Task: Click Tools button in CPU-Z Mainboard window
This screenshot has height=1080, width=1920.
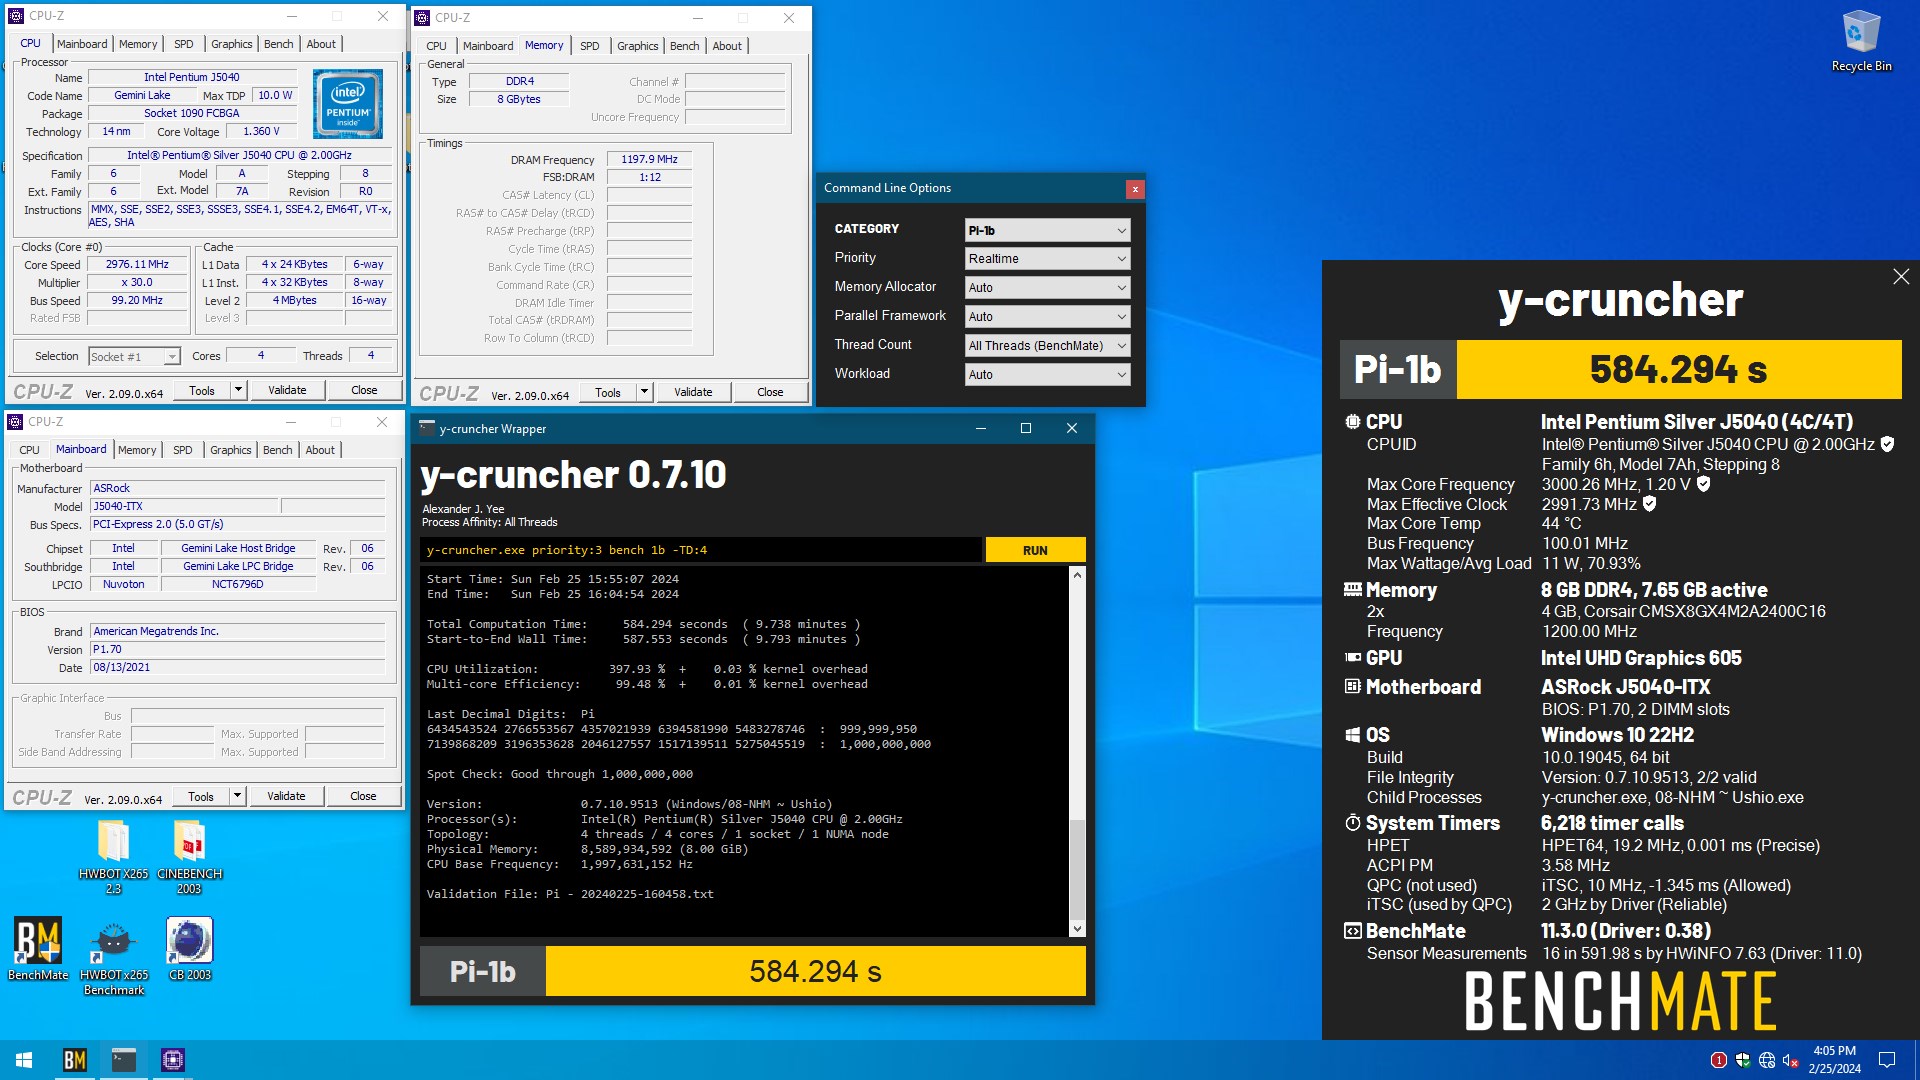Action: click(201, 796)
